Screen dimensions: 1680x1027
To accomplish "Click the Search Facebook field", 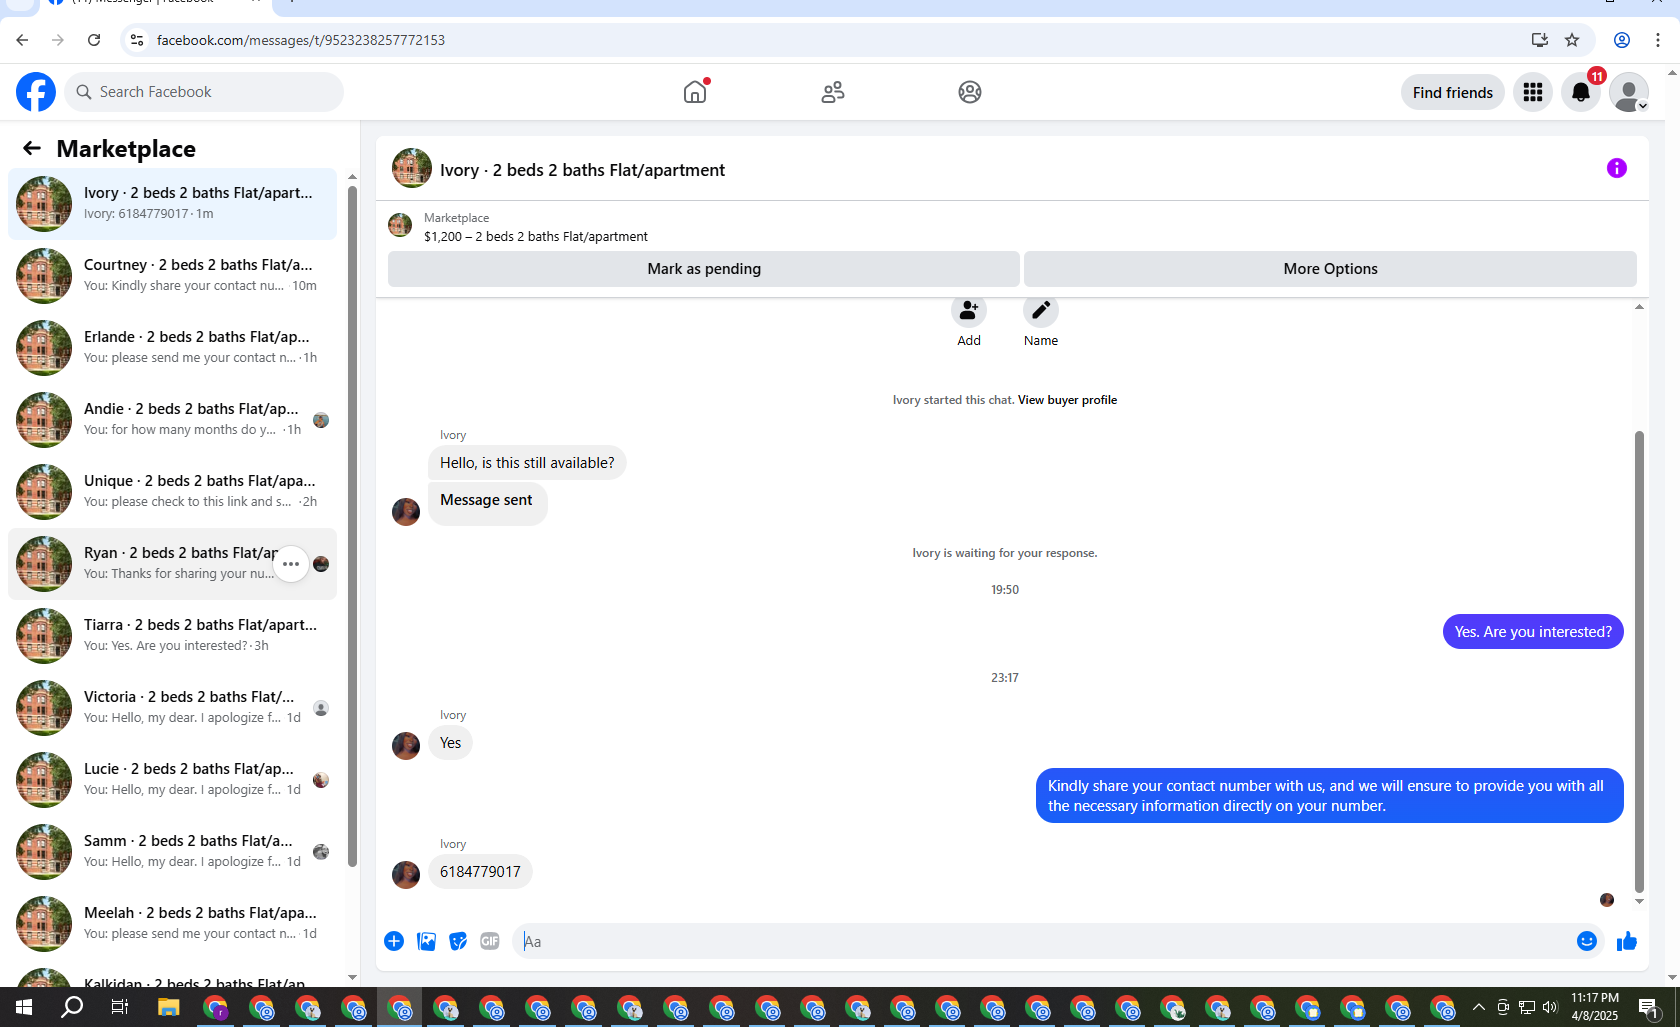I will pos(204,92).
